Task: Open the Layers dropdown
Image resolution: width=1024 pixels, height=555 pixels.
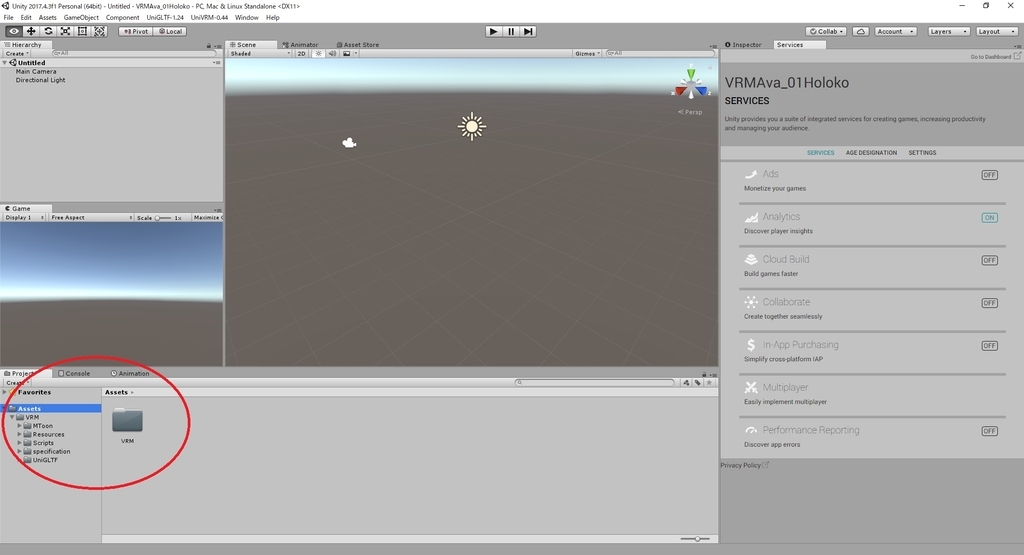Action: [x=948, y=31]
